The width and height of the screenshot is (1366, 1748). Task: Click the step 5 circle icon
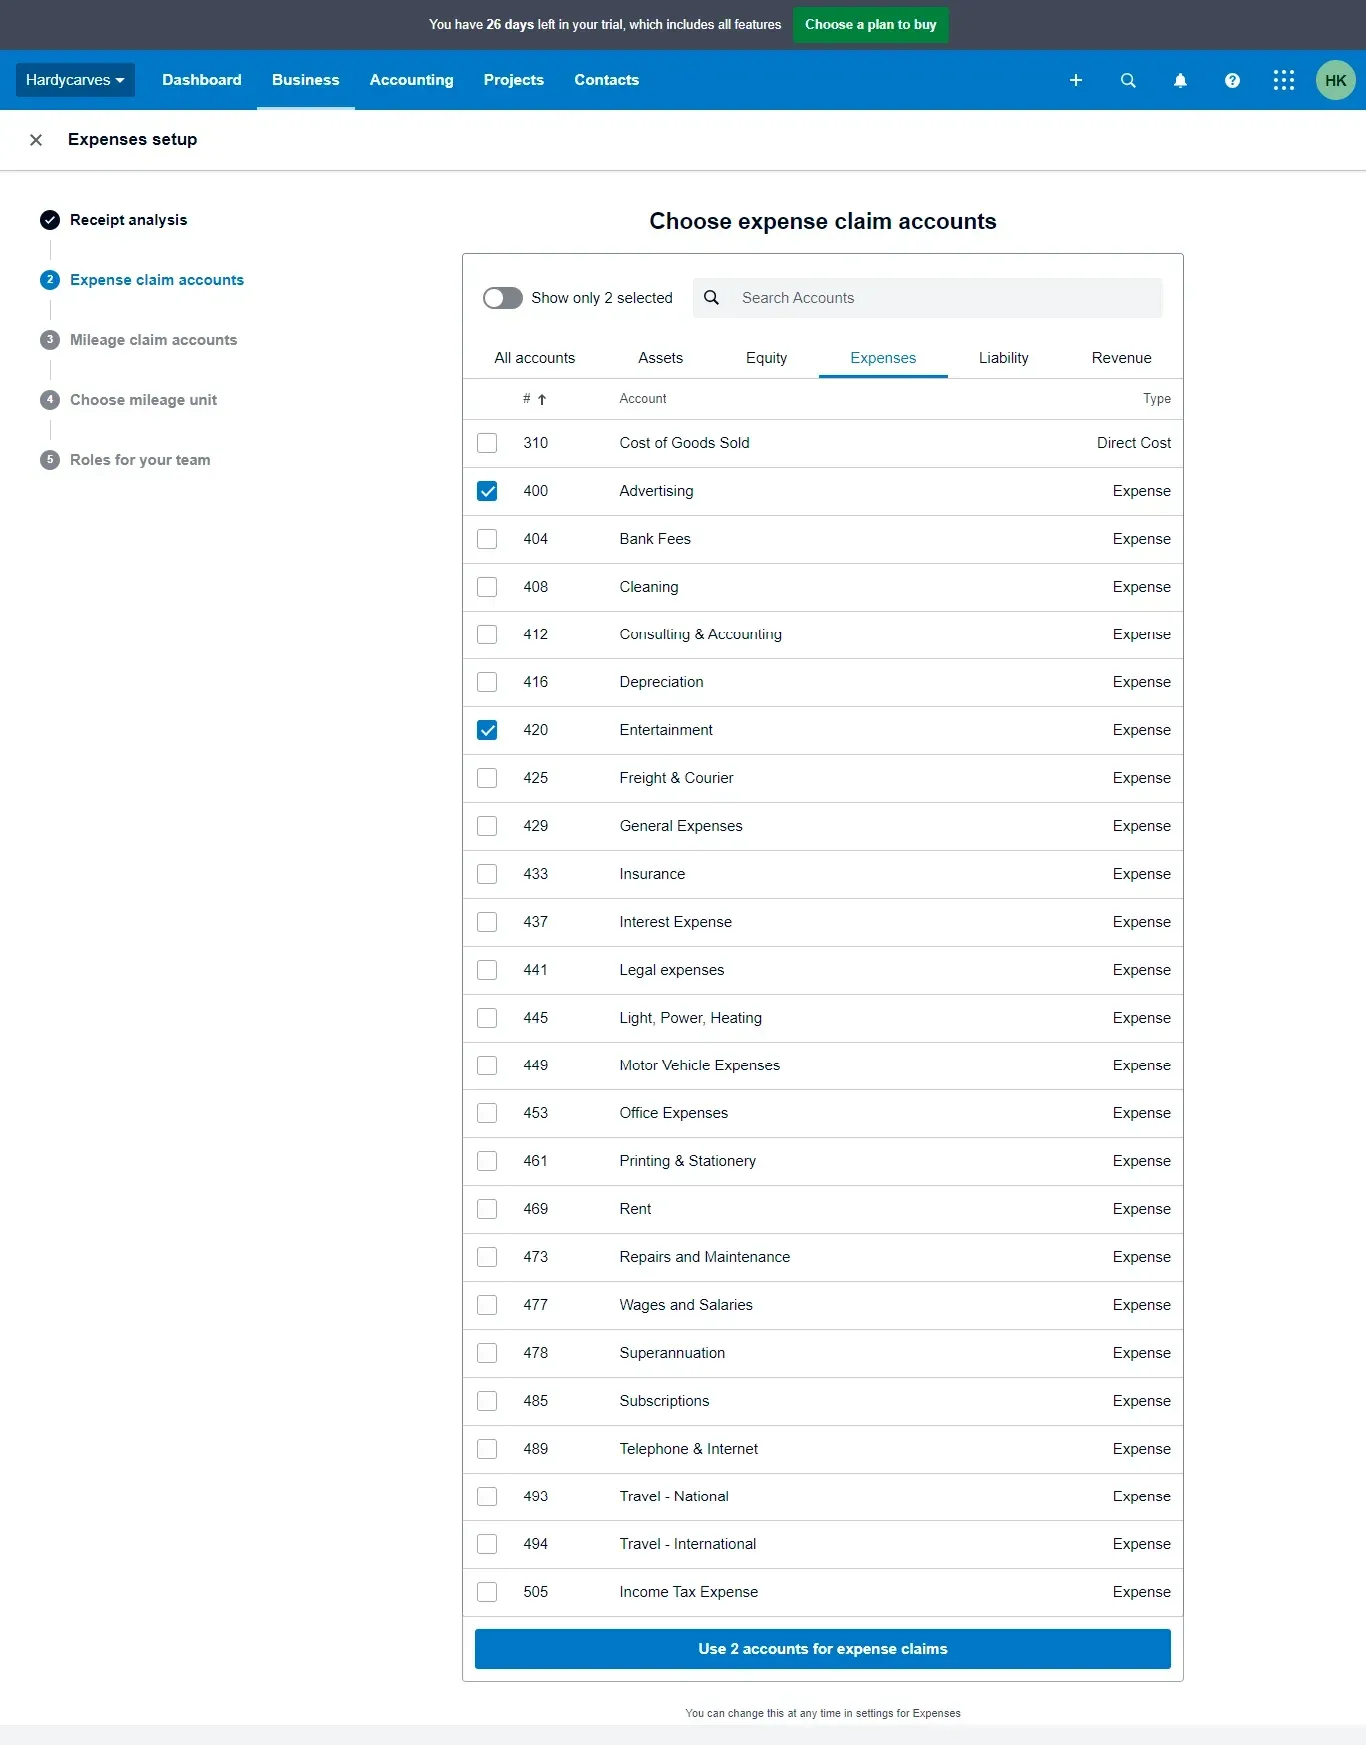click(50, 460)
